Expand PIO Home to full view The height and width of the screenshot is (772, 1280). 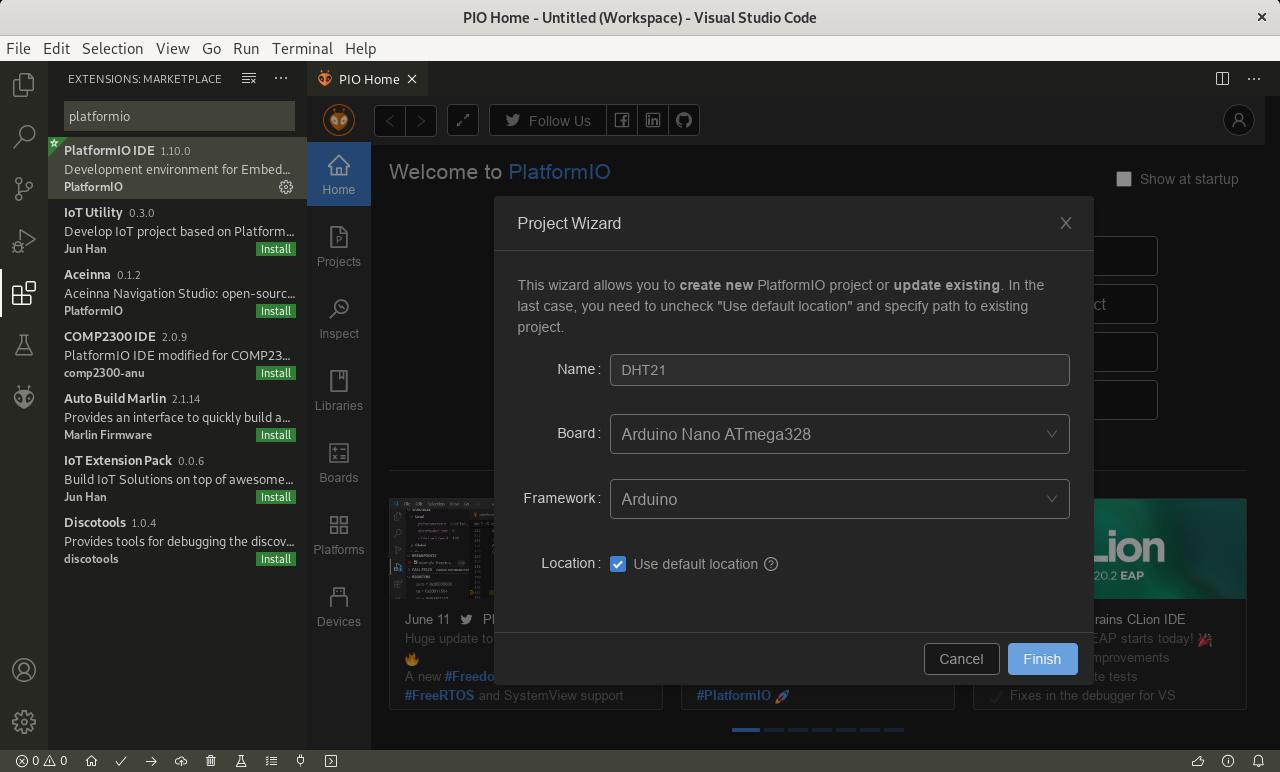point(463,121)
